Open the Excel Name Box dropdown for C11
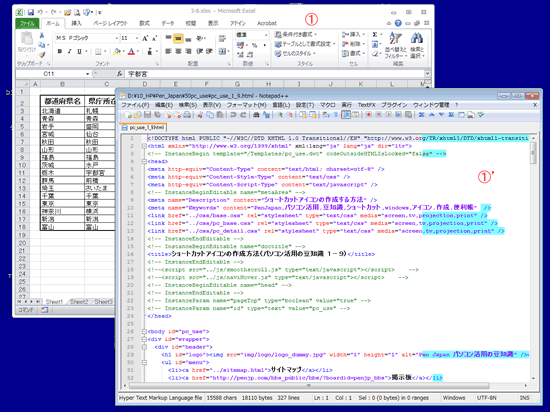 coord(87,74)
